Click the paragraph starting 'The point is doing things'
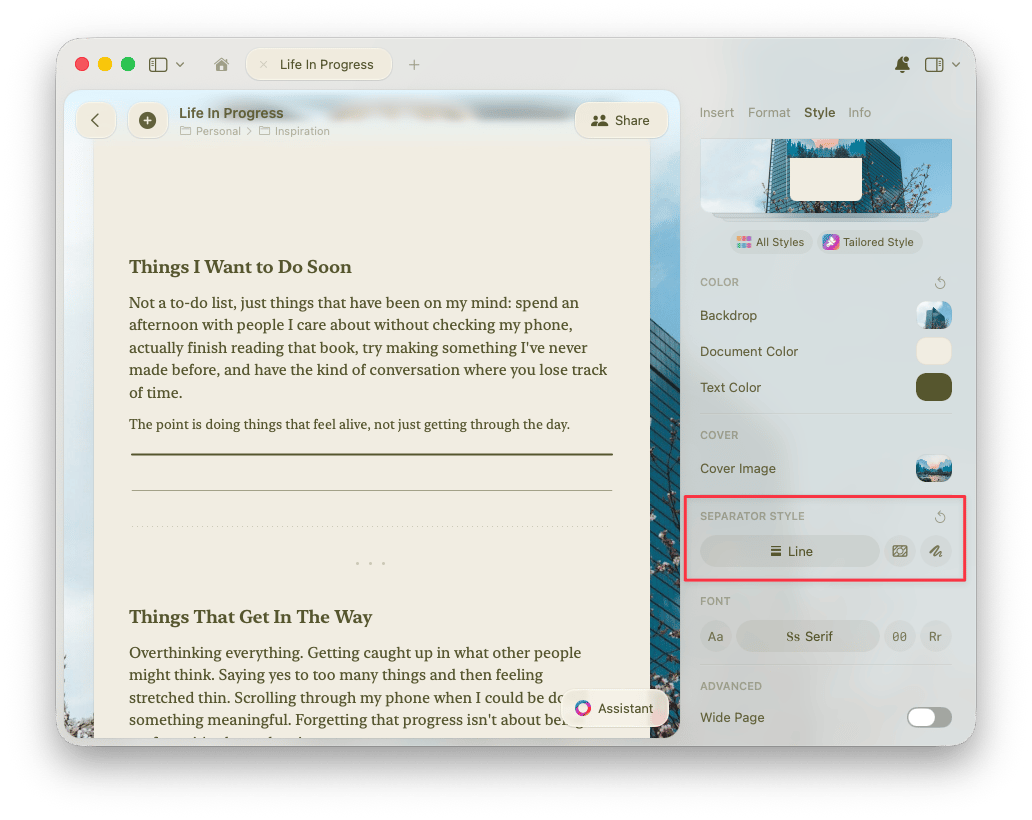This screenshot has height=820, width=1032. [349, 424]
